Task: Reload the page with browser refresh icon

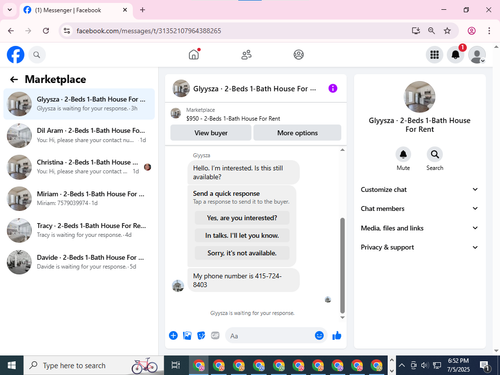Action: coord(46,31)
